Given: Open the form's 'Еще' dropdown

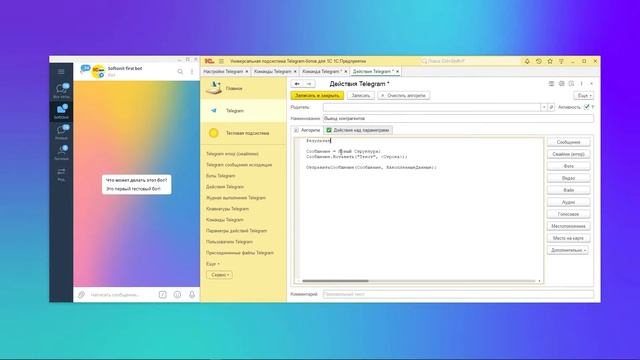Looking at the screenshot, I should (584, 96).
